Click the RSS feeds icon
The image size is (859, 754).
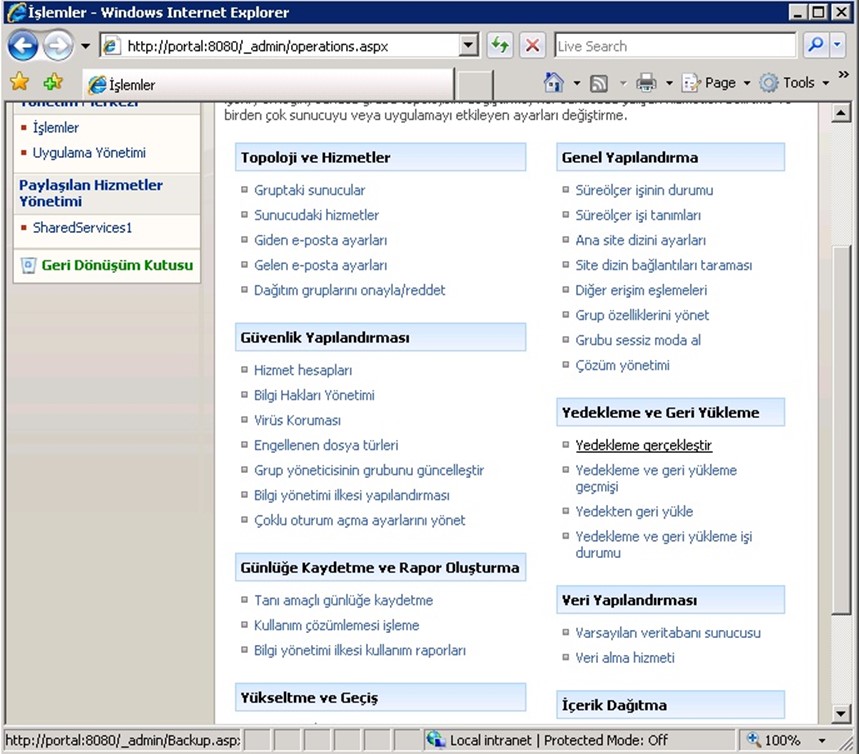599,83
